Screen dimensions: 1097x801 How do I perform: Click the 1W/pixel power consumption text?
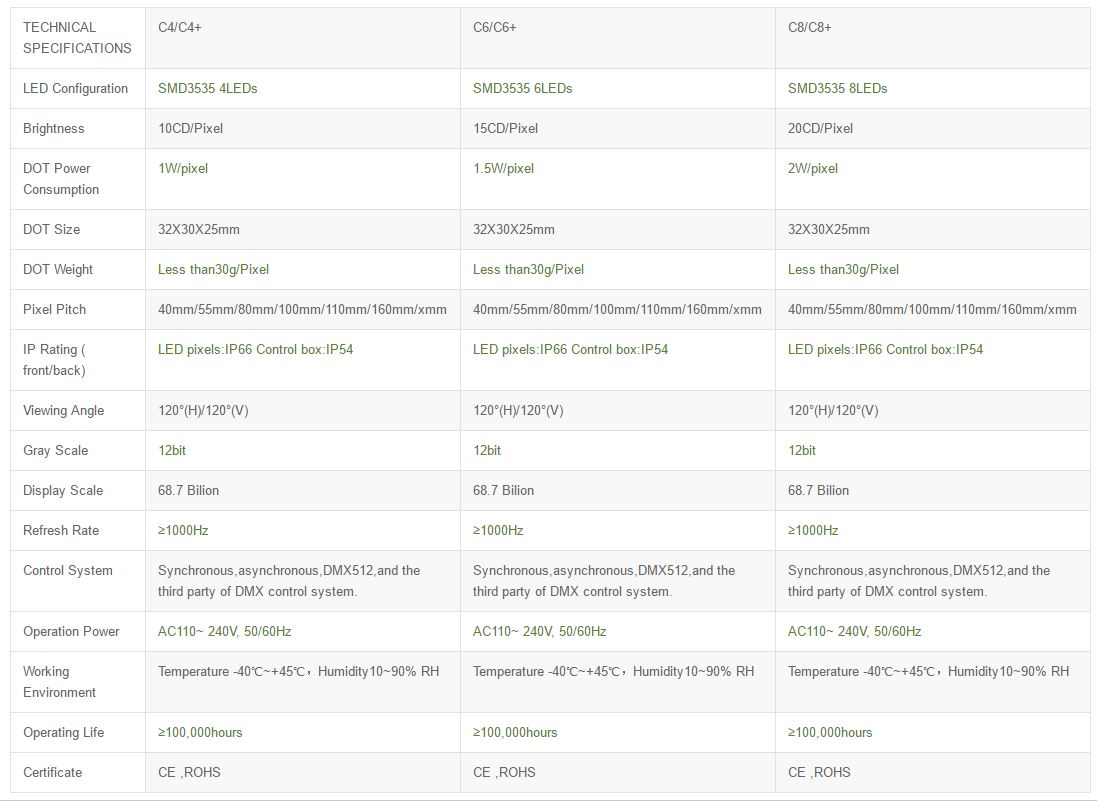click(x=183, y=168)
